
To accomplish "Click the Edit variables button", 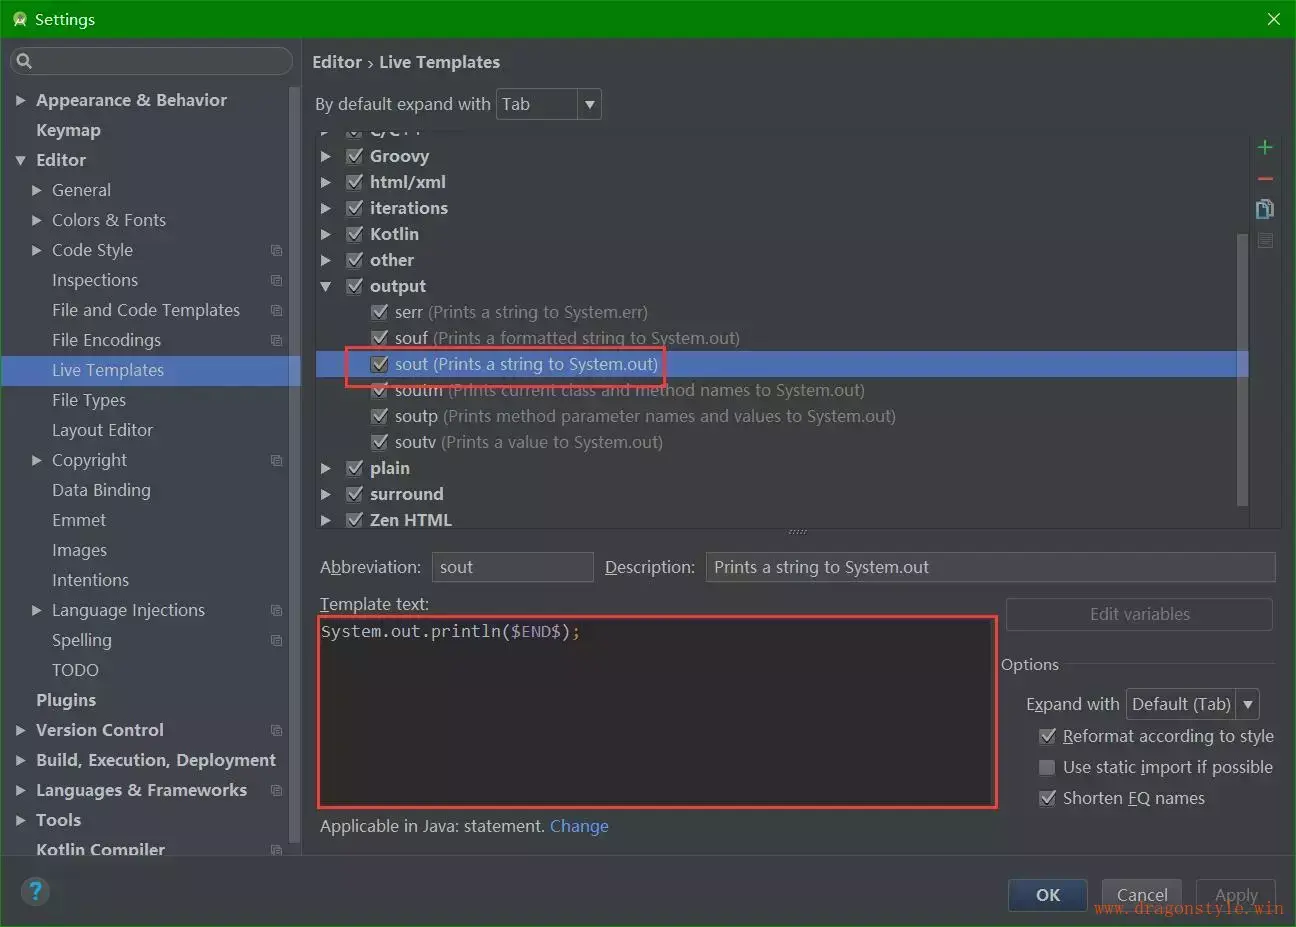I will tap(1139, 614).
